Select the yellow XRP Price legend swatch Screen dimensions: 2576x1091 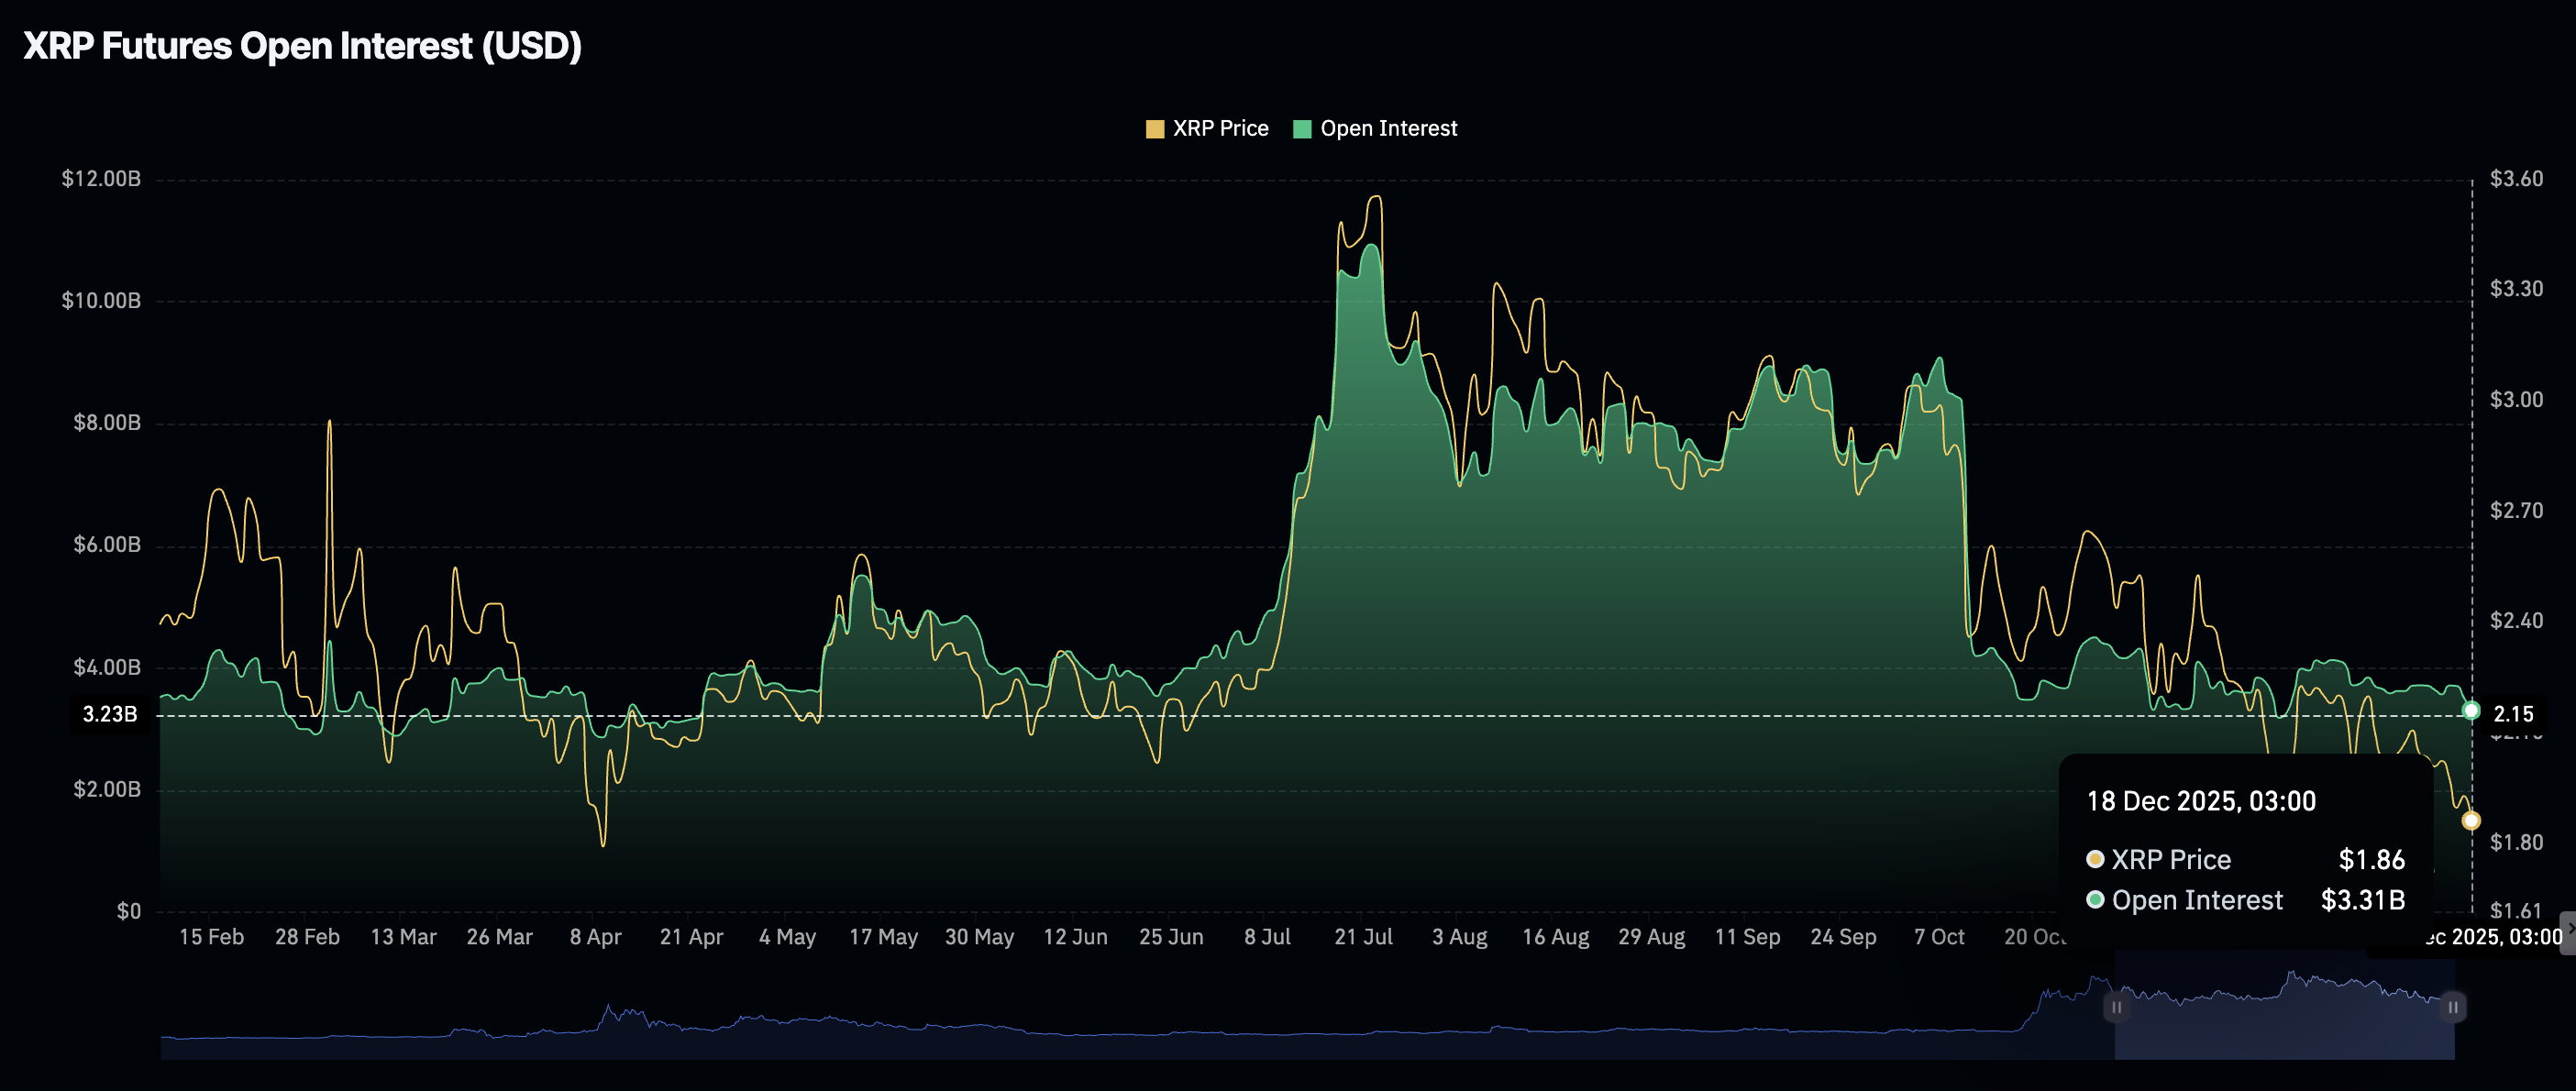1155,128
